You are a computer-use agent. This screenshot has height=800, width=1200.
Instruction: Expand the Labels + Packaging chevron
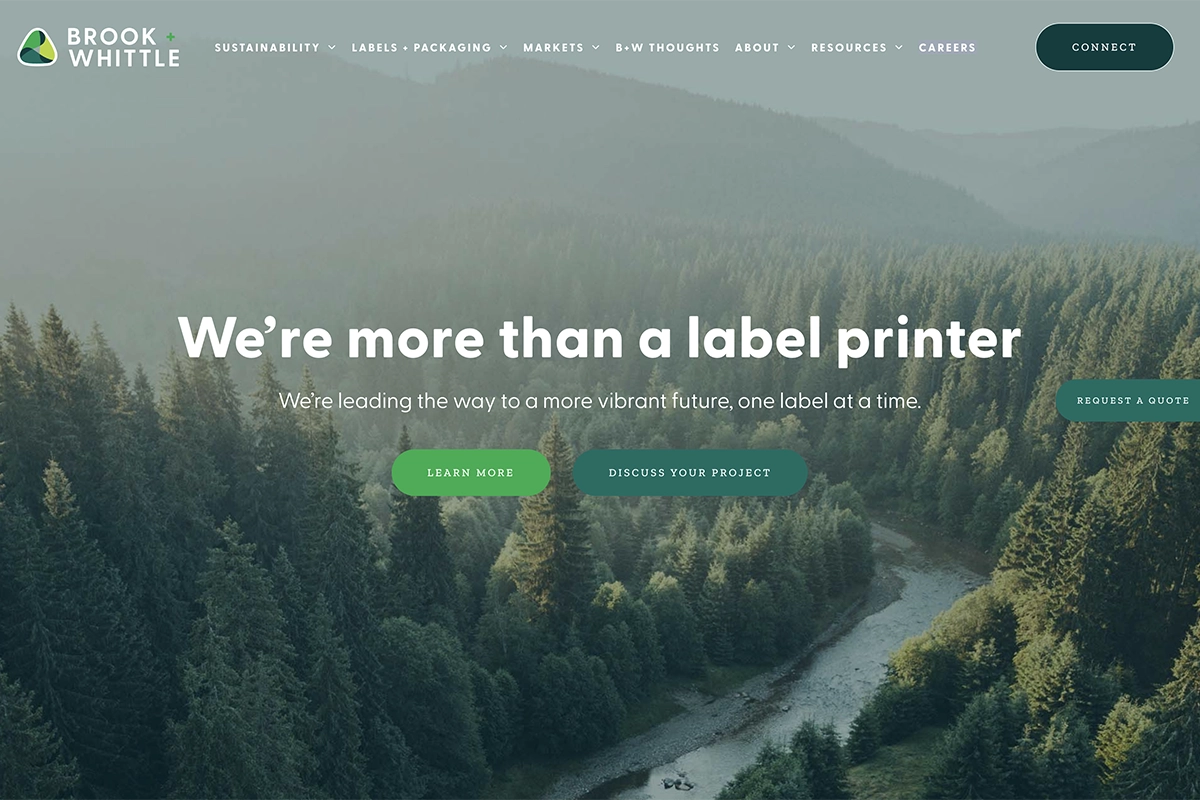point(503,47)
